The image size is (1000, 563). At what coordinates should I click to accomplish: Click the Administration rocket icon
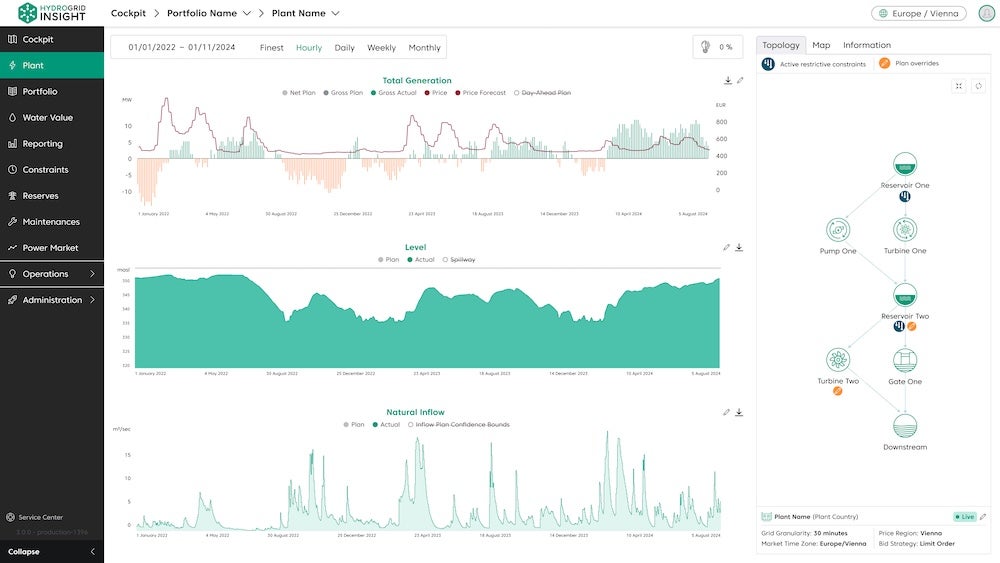click(x=12, y=300)
